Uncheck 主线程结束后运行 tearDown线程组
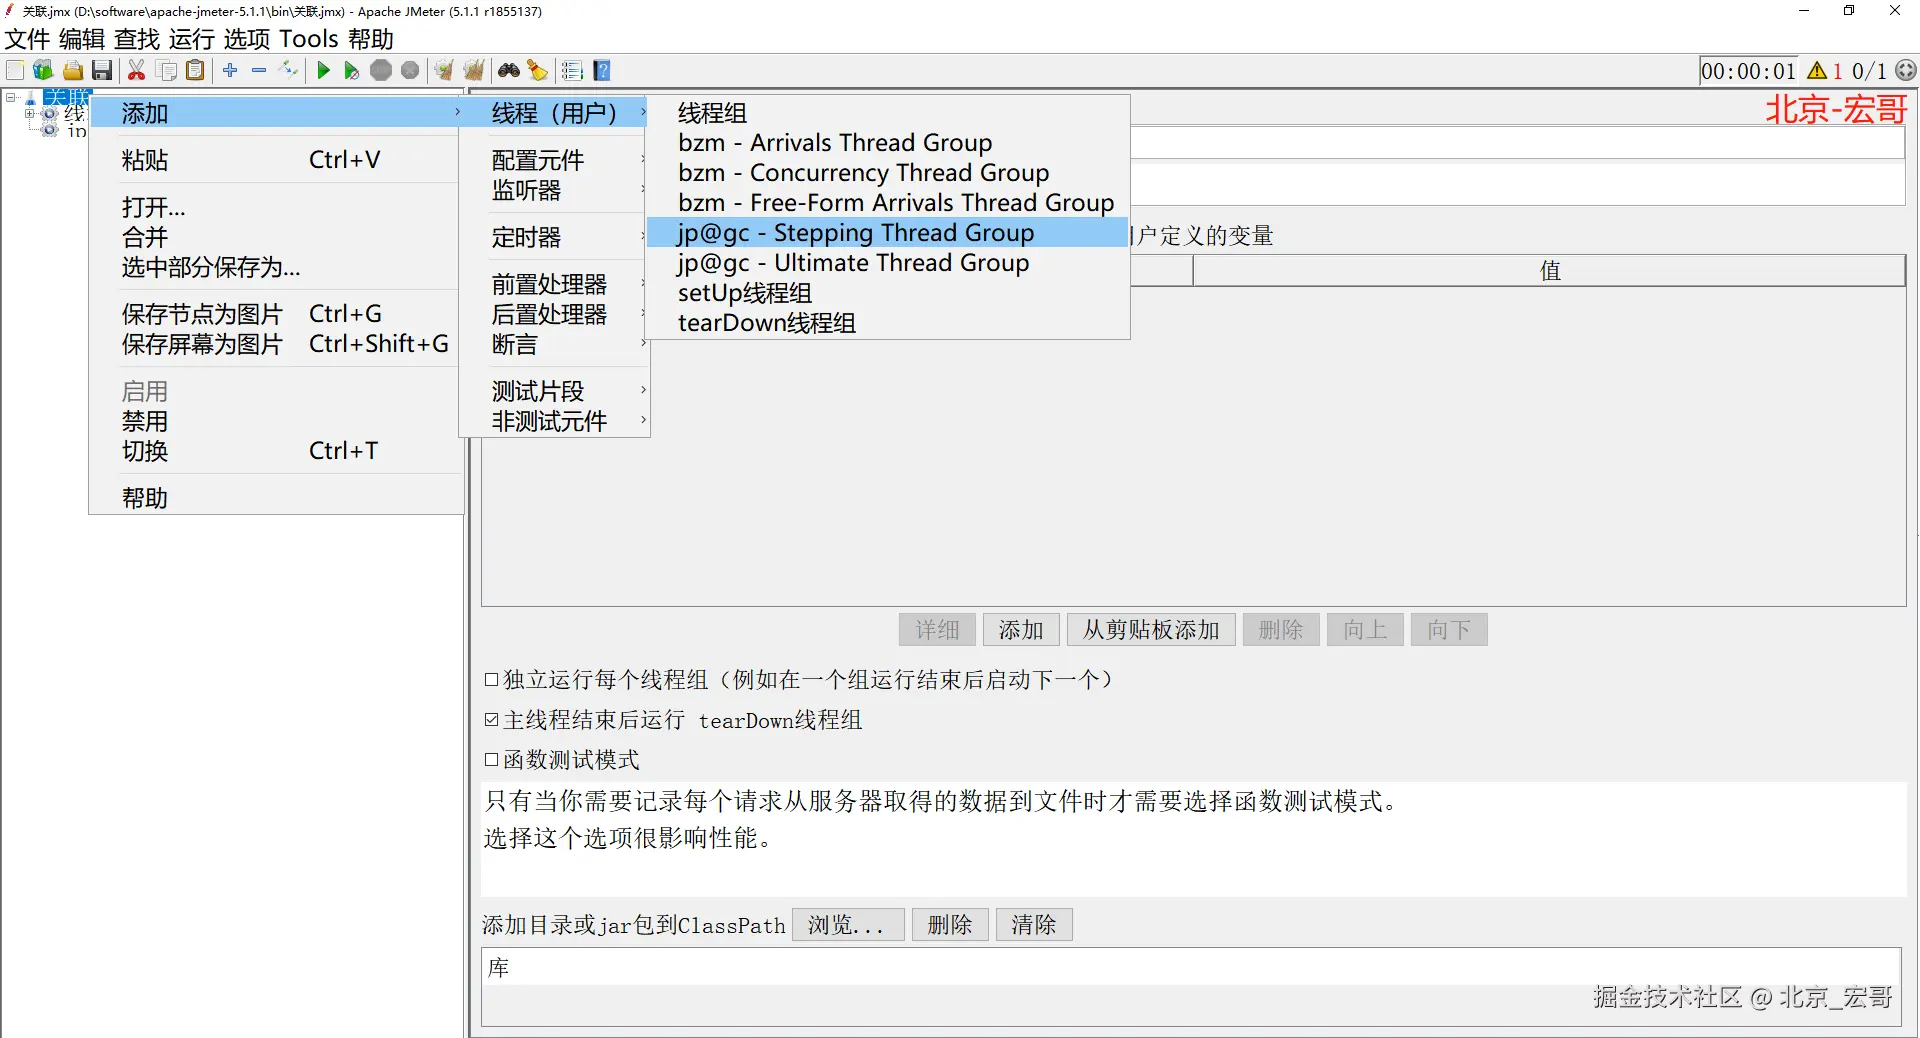 pyautogui.click(x=491, y=720)
